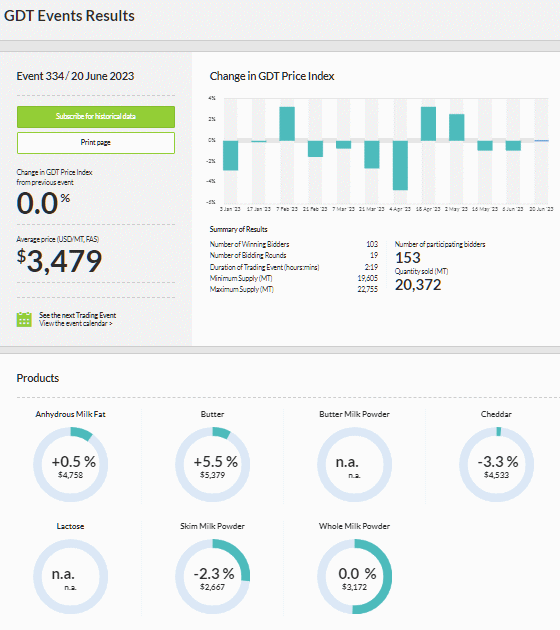
Task: Select the 7 Feb '23 chart bar
Action: tap(287, 124)
